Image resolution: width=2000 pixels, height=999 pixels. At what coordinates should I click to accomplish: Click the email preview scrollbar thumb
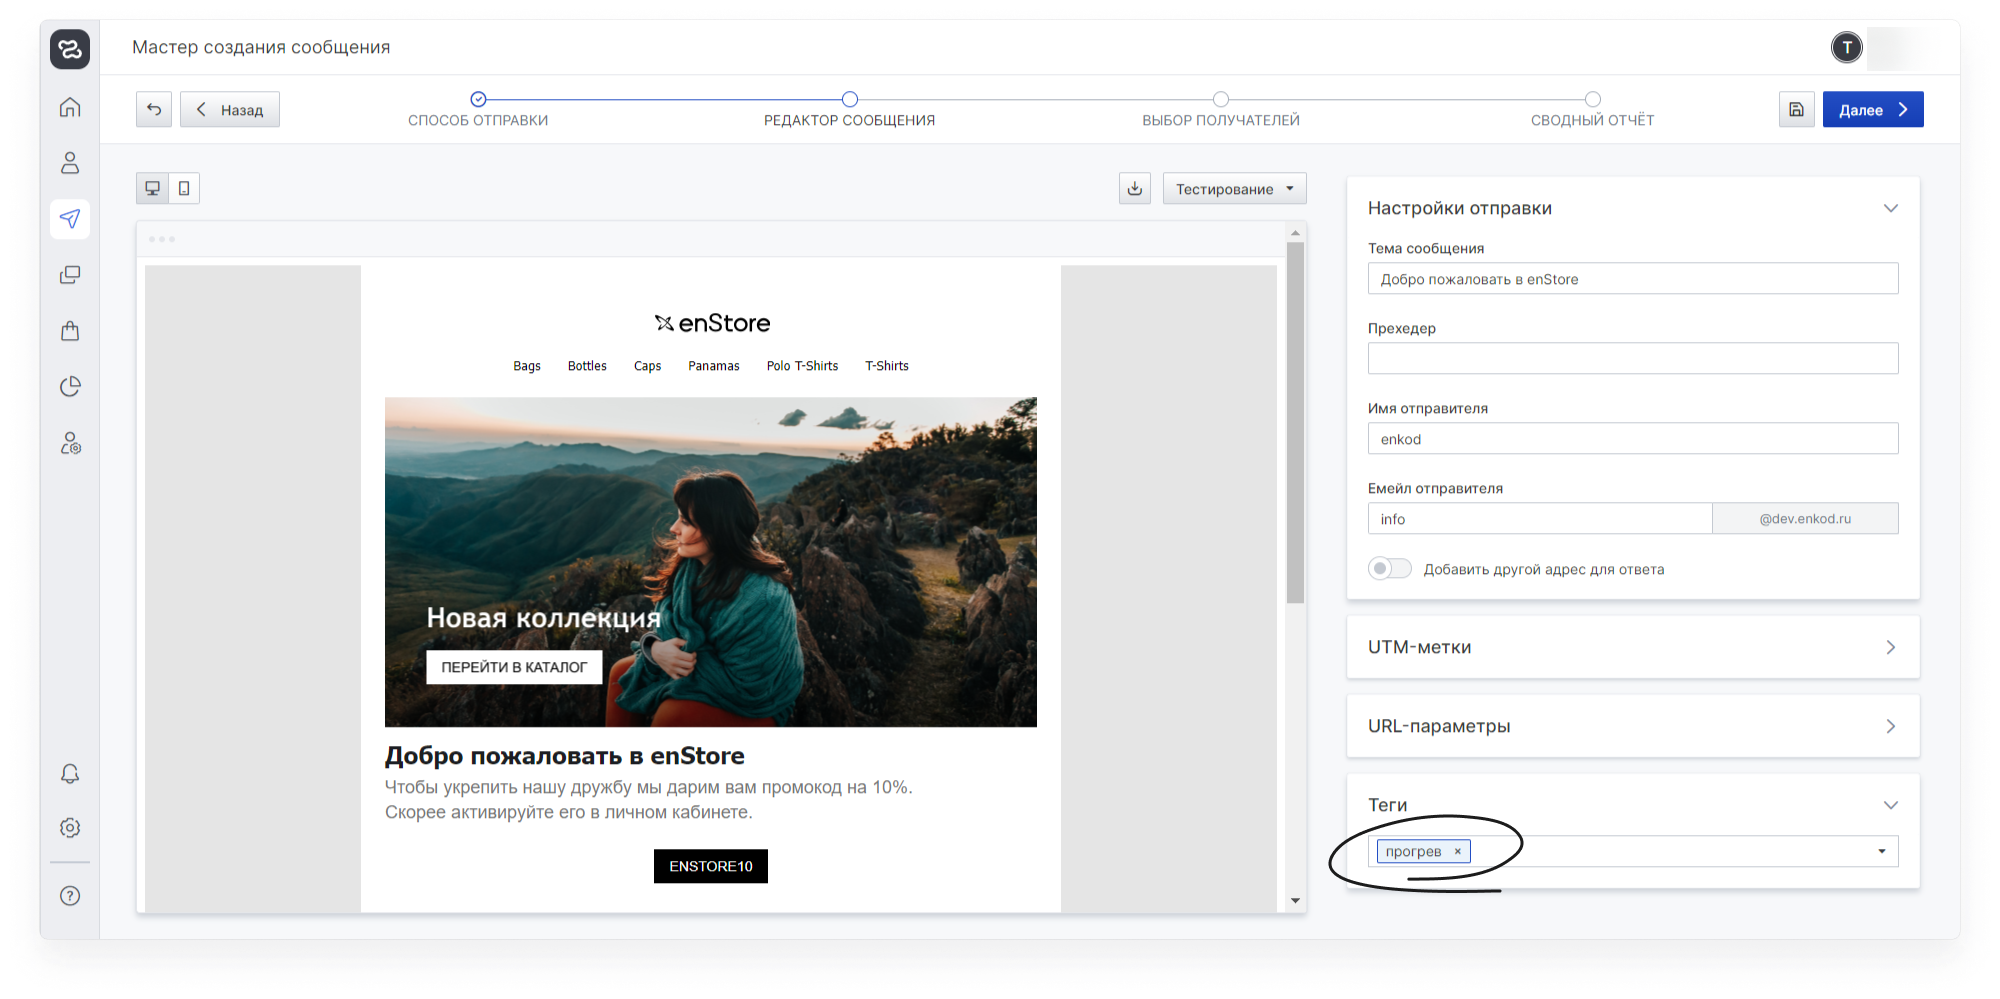coord(1295,422)
